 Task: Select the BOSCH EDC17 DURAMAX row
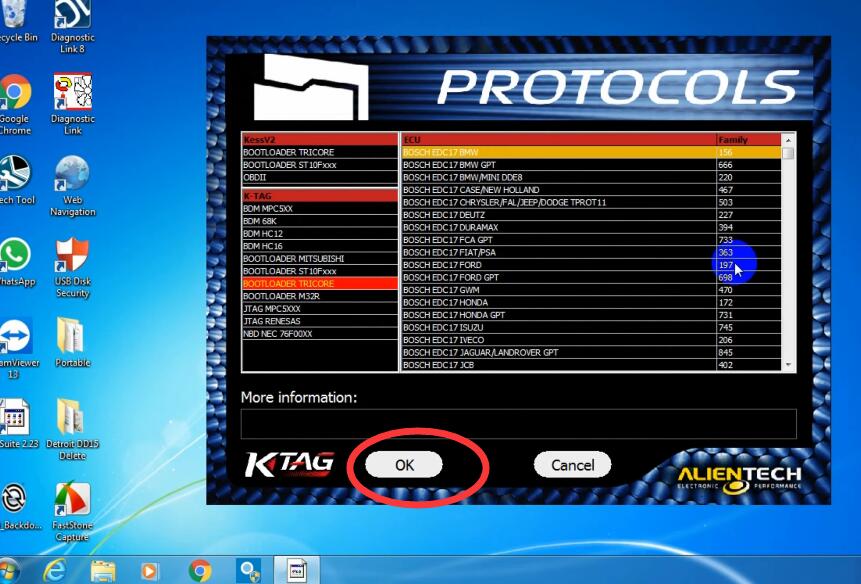(591, 227)
